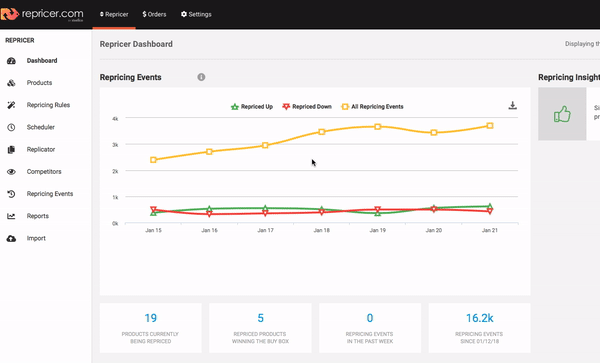Click the repricer.com logo
The height and width of the screenshot is (363, 600).
[42, 14]
